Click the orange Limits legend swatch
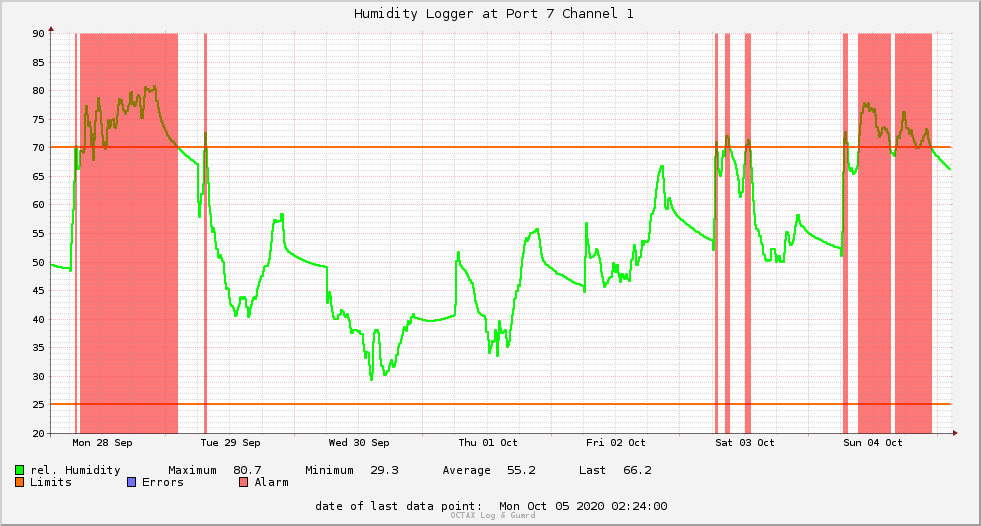Viewport: 981px width, 526px height. (19, 482)
